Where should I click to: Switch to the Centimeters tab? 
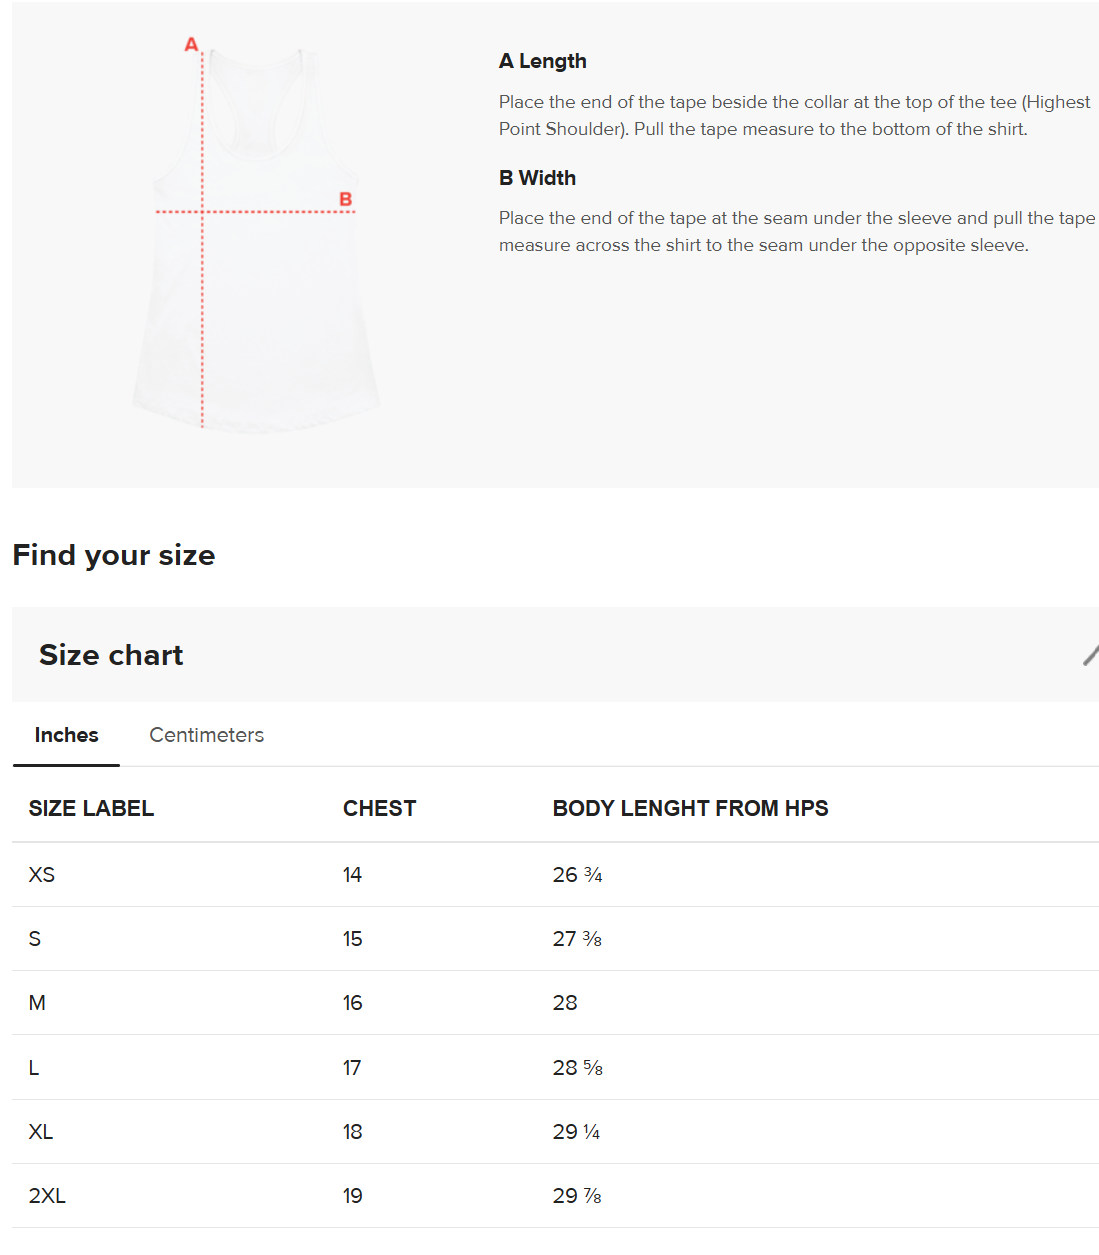point(207,735)
